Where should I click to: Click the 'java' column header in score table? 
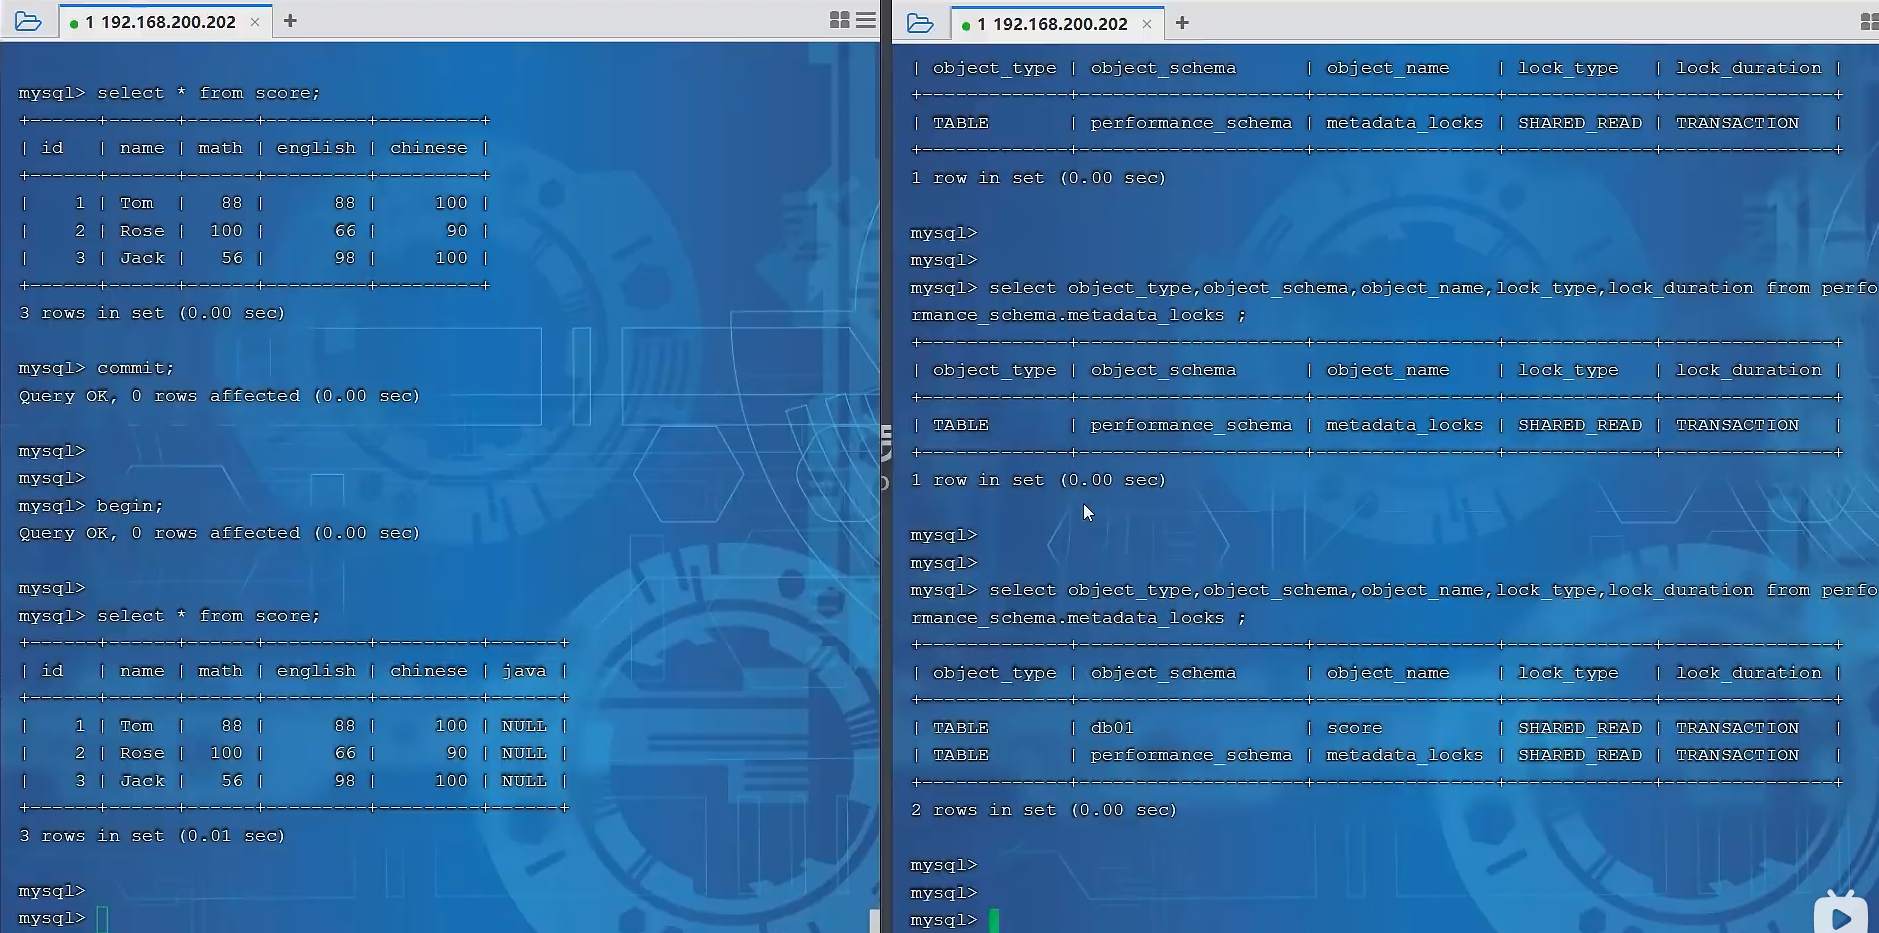coord(524,671)
